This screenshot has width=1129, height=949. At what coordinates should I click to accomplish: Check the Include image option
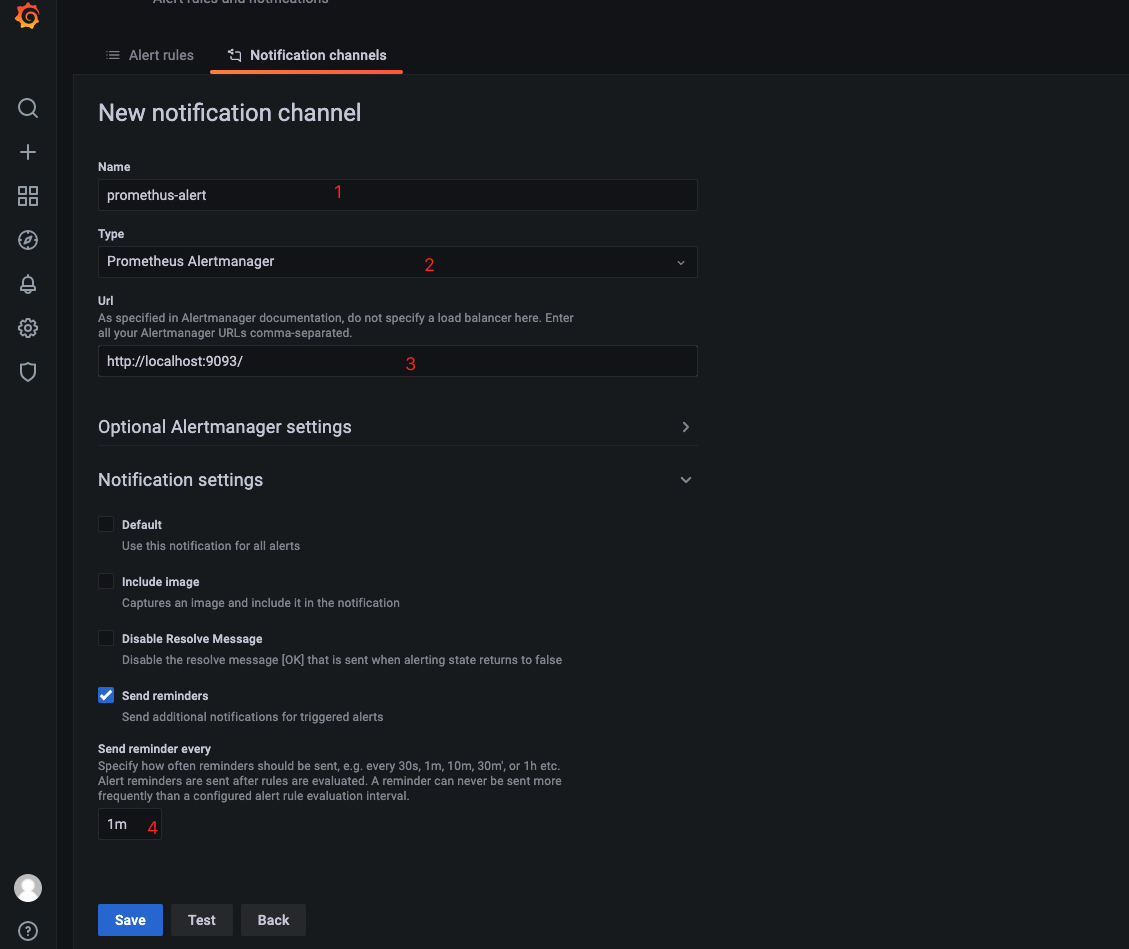106,581
